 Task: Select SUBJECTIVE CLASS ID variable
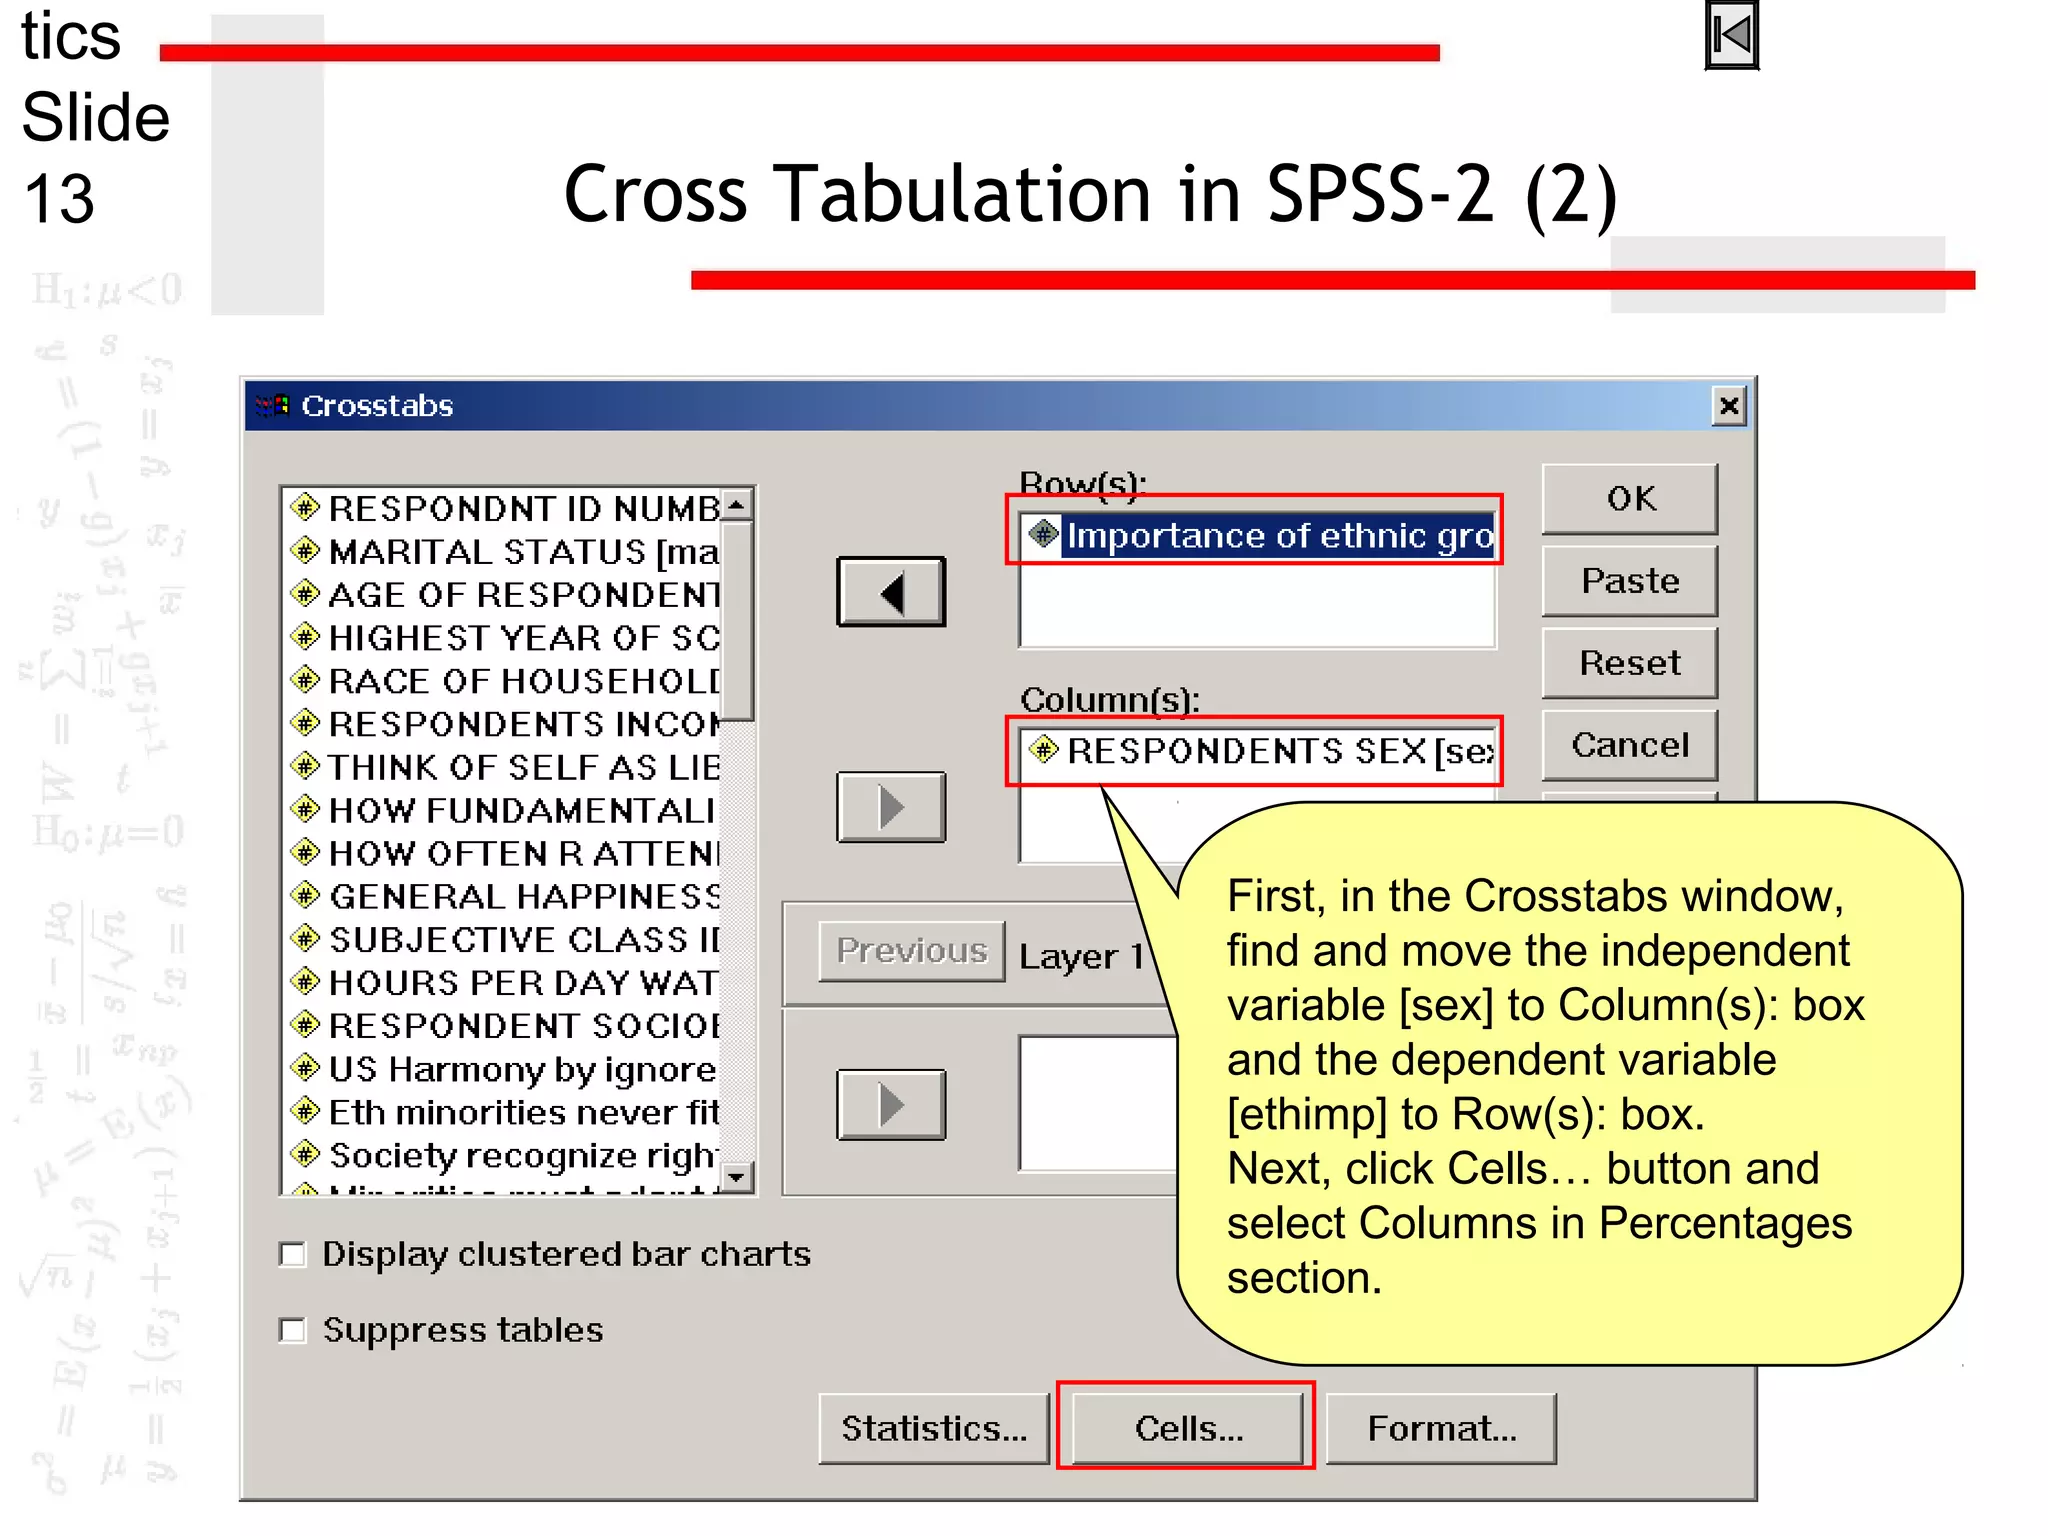(x=505, y=939)
